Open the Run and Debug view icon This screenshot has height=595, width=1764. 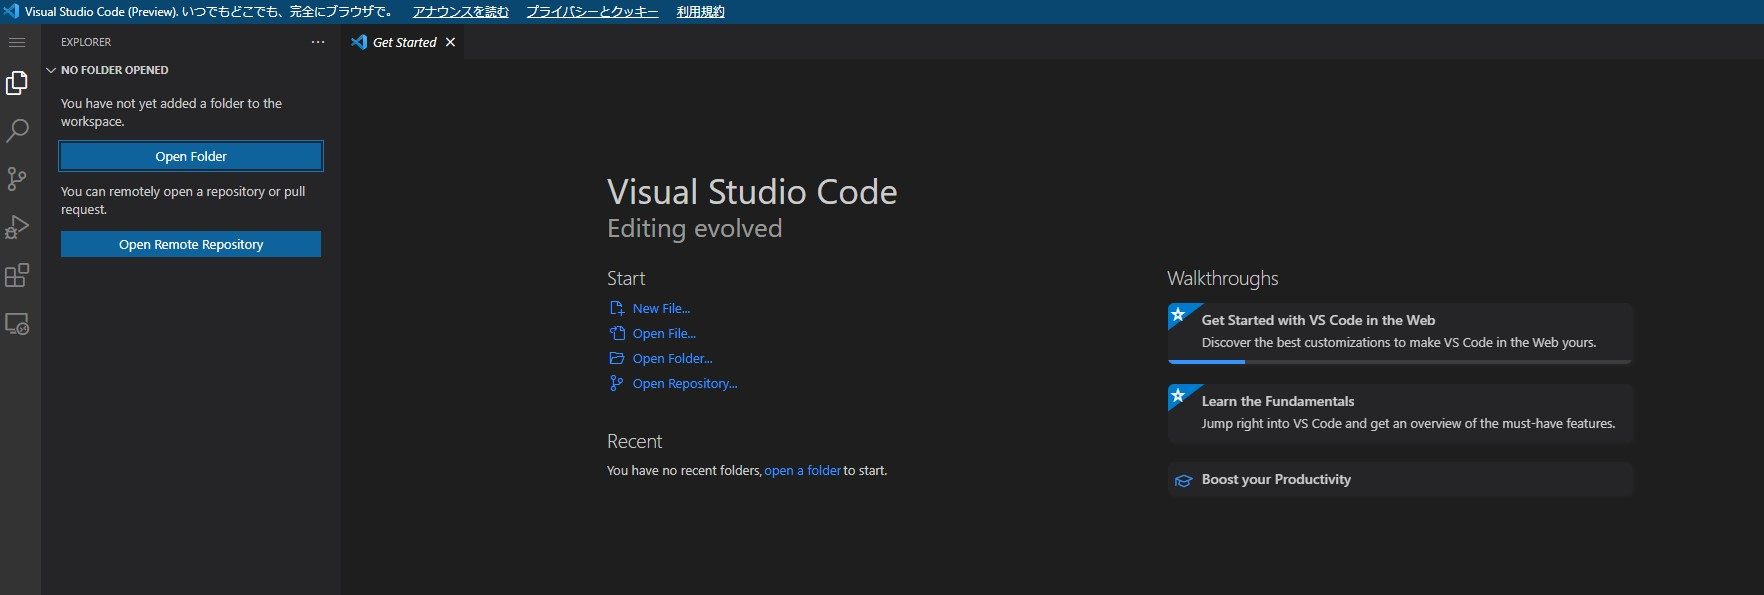[17, 227]
